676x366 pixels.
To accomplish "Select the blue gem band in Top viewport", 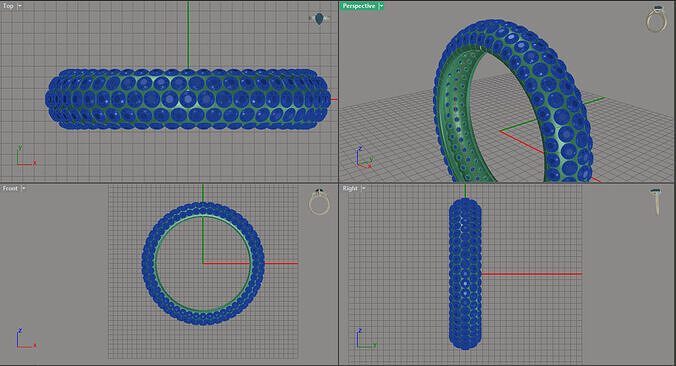I will coord(188,99).
